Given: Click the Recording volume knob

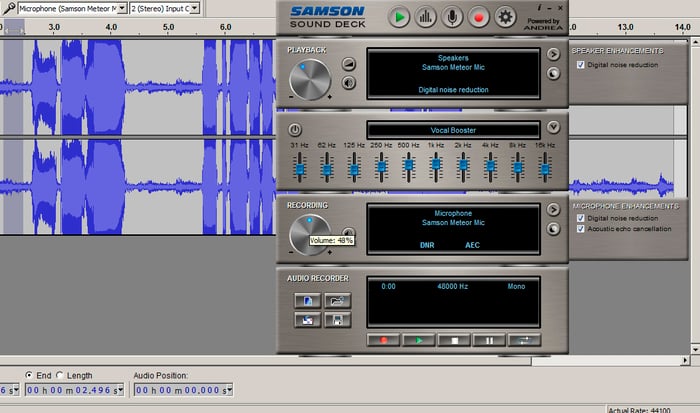Looking at the screenshot, I should tap(310, 235).
